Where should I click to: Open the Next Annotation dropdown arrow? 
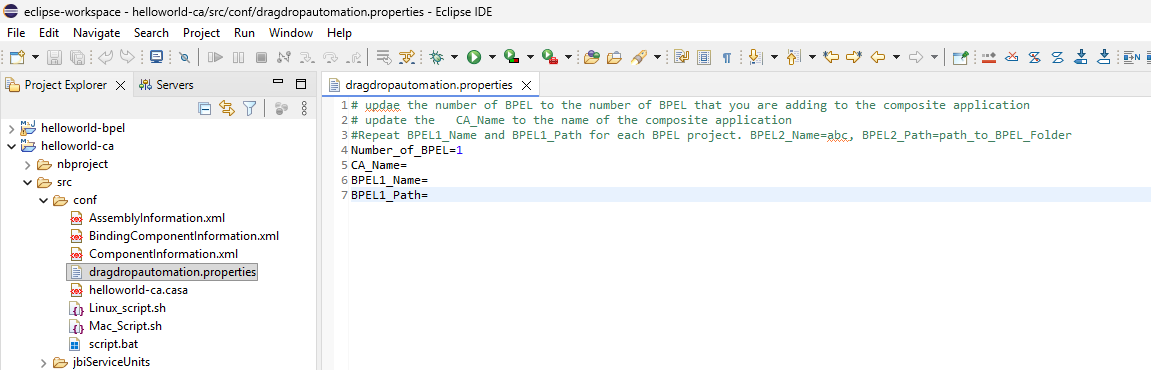pyautogui.click(x=774, y=57)
